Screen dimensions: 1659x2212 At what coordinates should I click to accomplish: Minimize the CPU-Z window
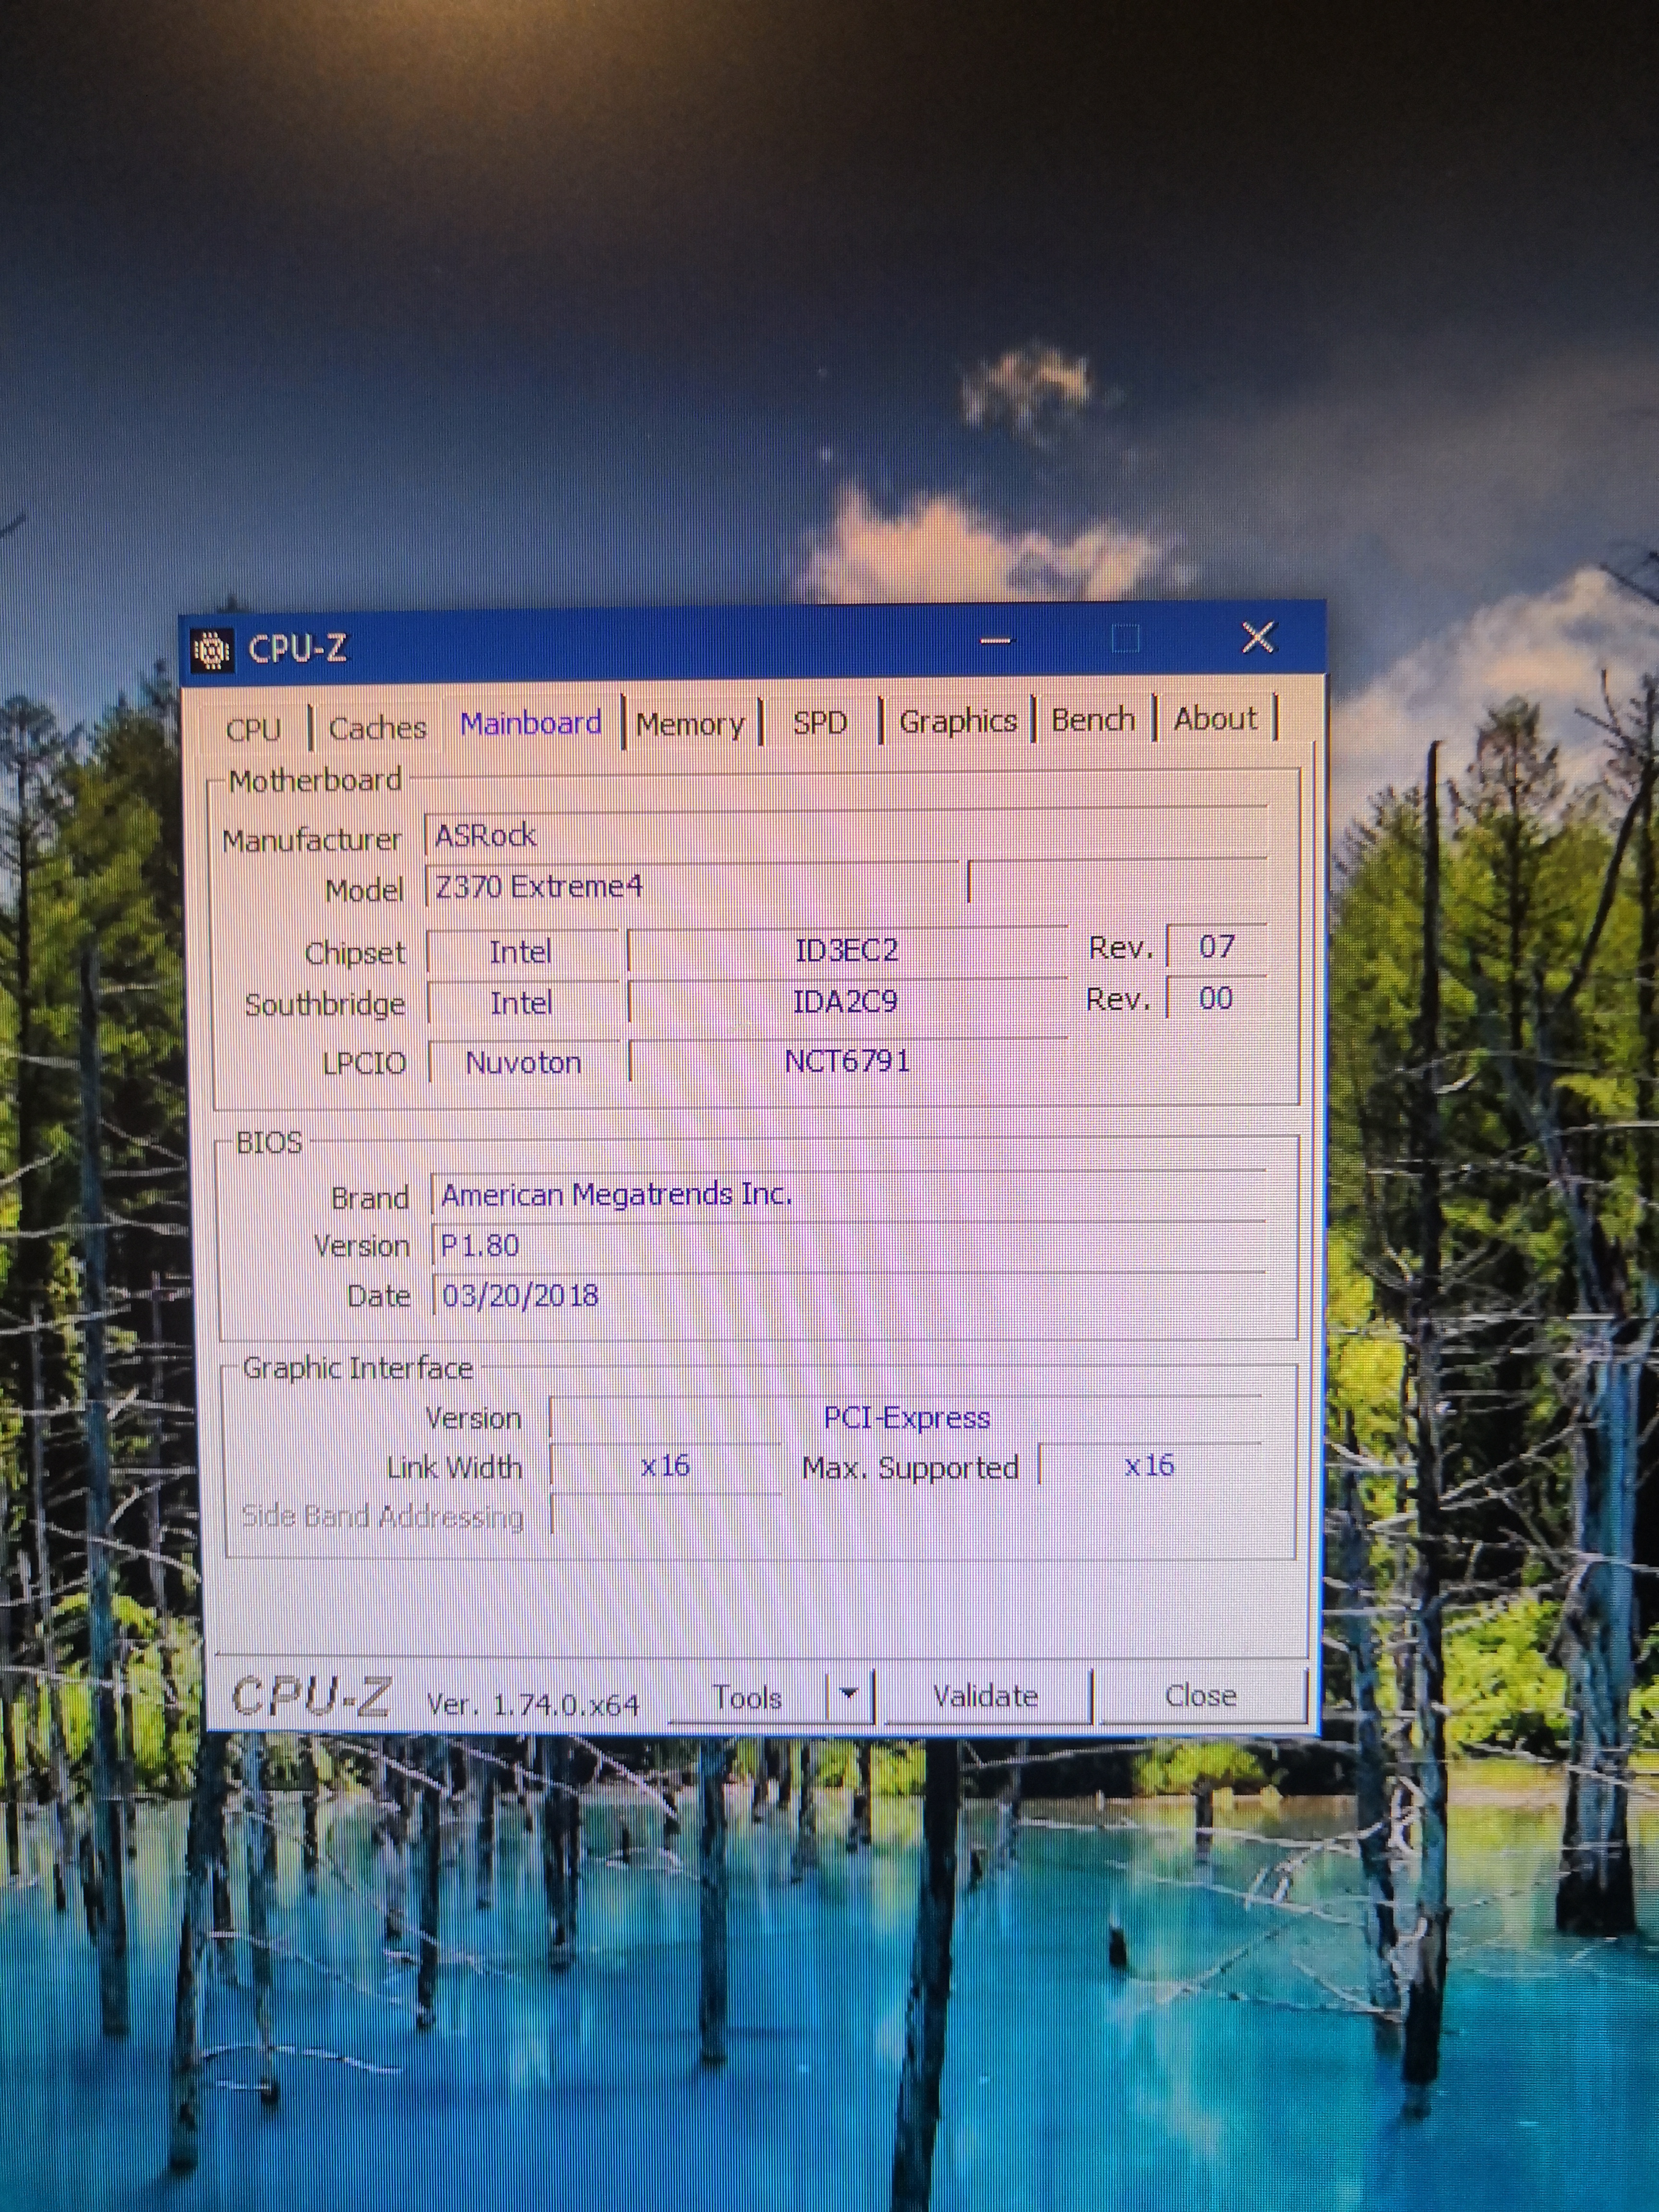(x=995, y=641)
